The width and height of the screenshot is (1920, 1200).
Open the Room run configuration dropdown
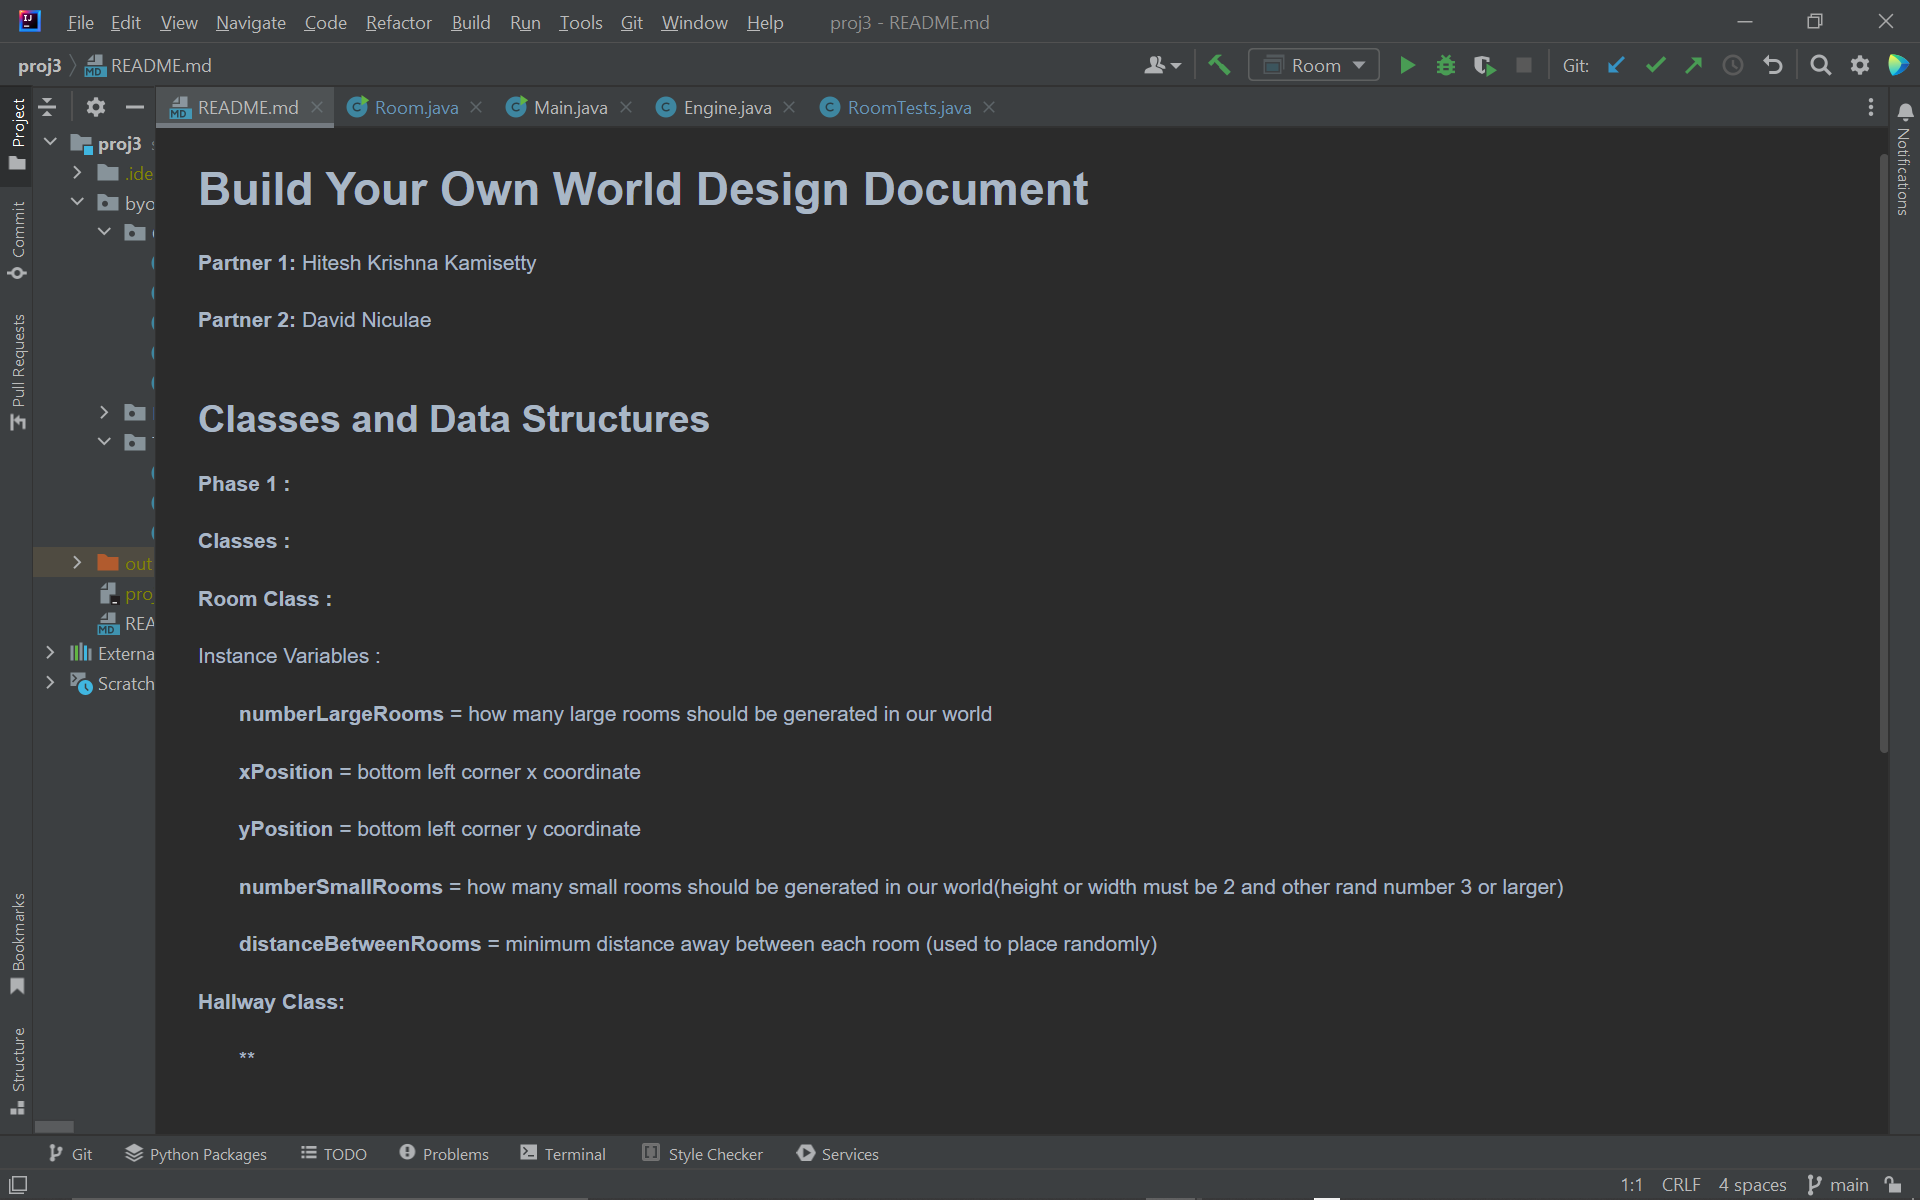(x=1314, y=66)
